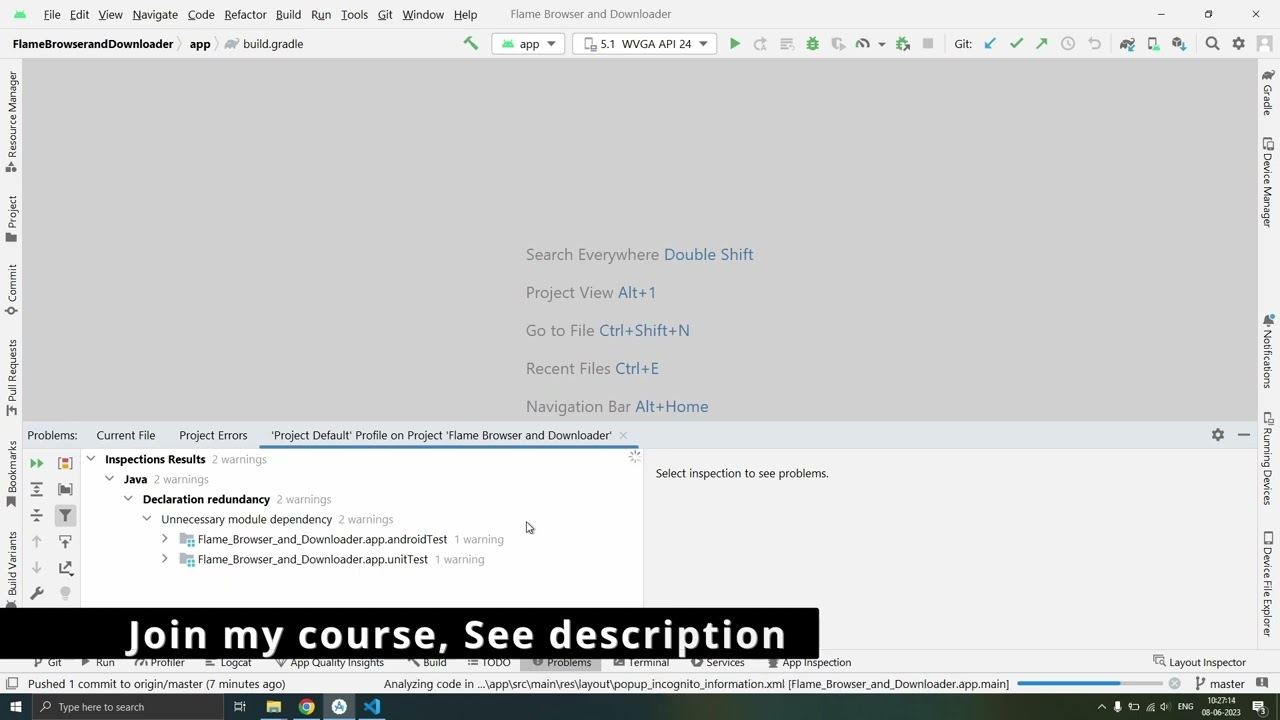Commit changes with the Git checkmark
1280x720 pixels.
tap(1016, 44)
